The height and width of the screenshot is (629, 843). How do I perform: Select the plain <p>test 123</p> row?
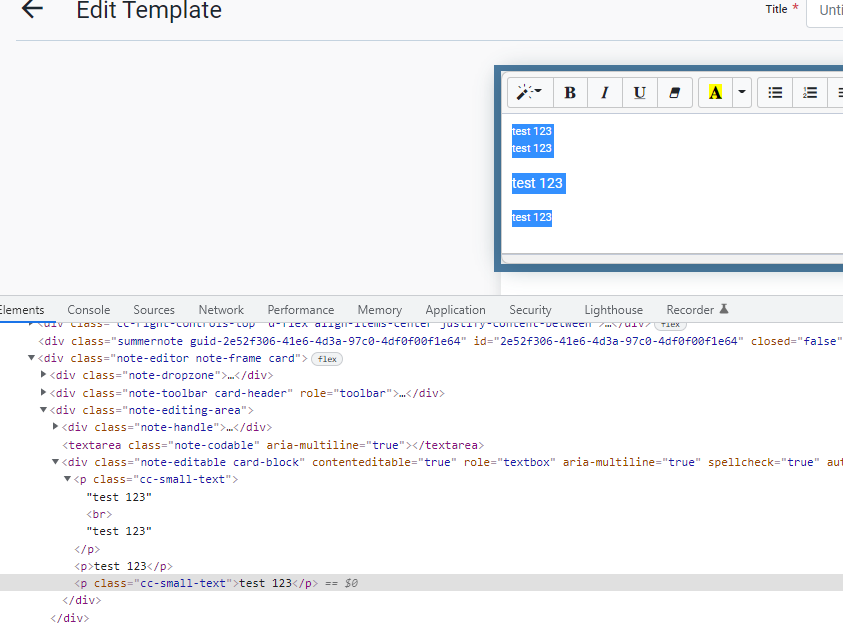click(422, 566)
